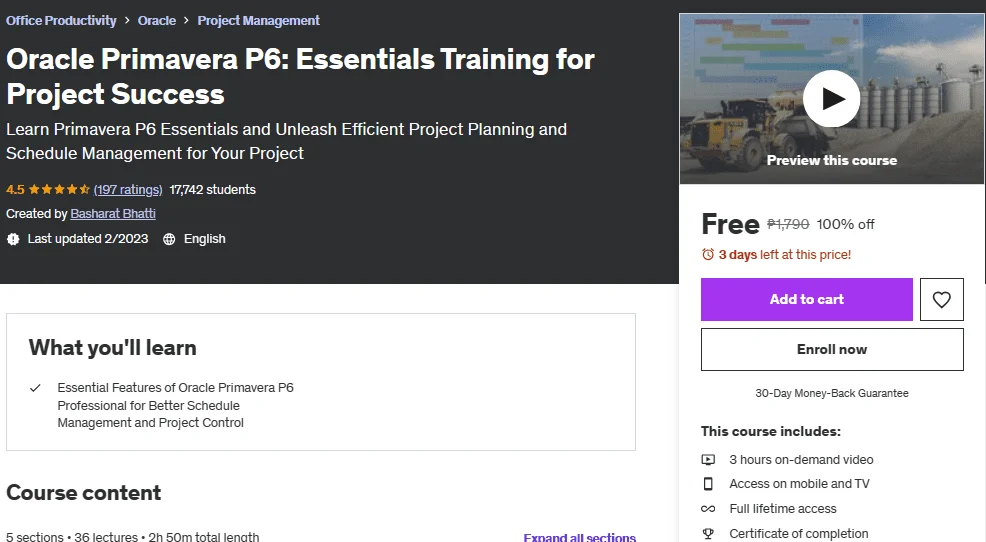Click the alarm clock icon beside days left
Image resolution: width=986 pixels, height=542 pixels.
(708, 255)
